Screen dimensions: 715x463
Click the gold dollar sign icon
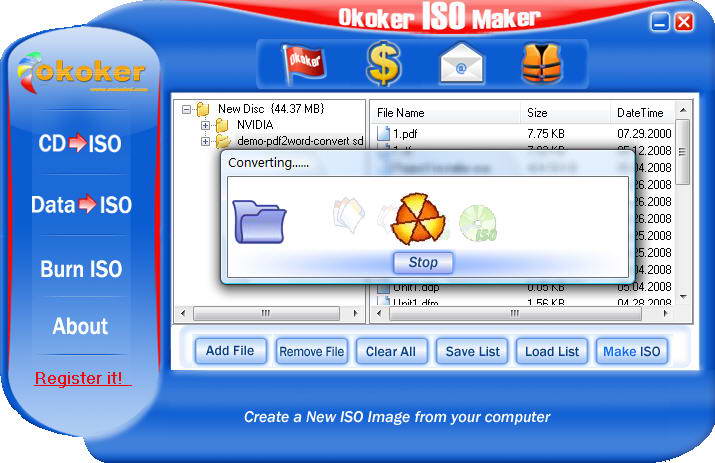pos(382,64)
